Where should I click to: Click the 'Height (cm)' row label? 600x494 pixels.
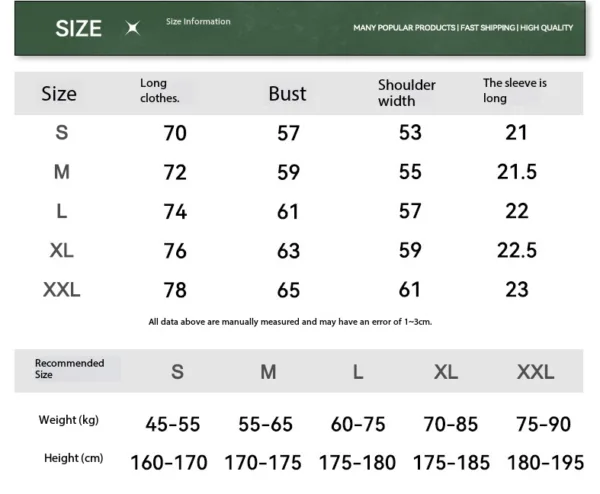pyautogui.click(x=74, y=458)
